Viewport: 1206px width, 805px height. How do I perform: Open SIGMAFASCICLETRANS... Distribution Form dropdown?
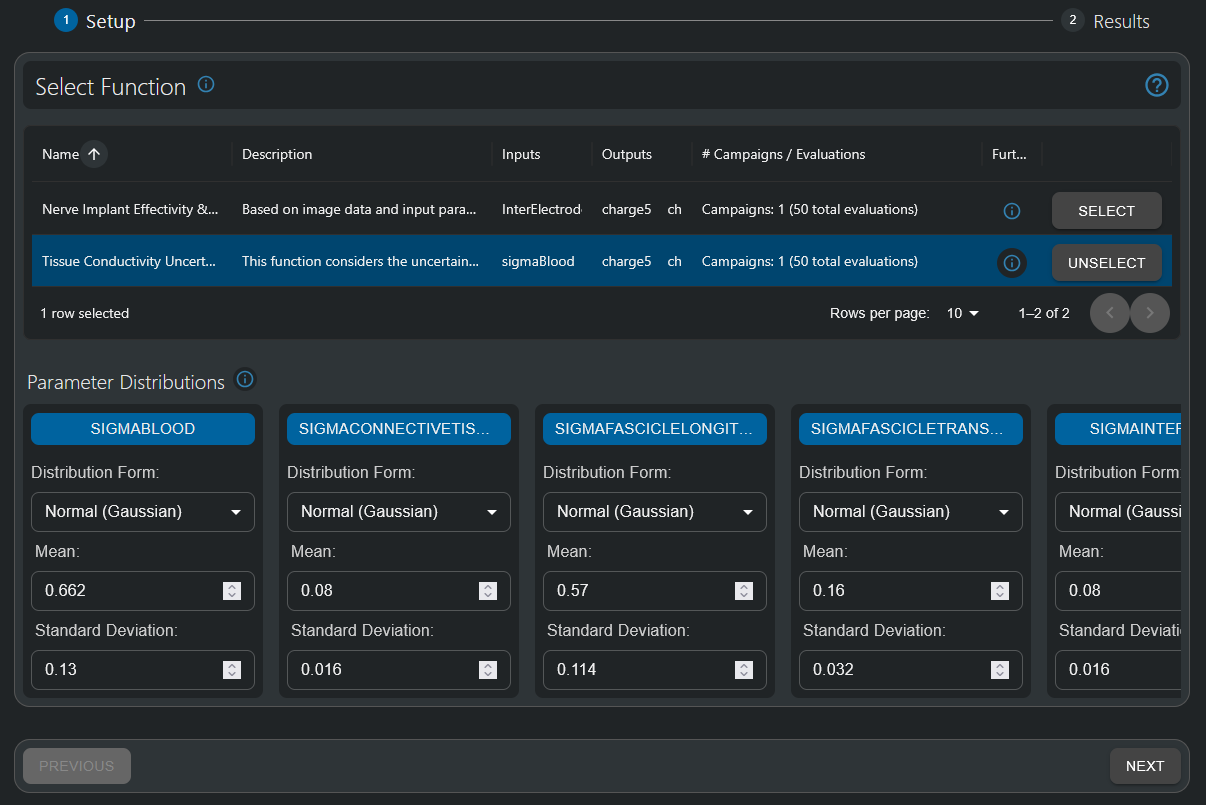tap(910, 511)
